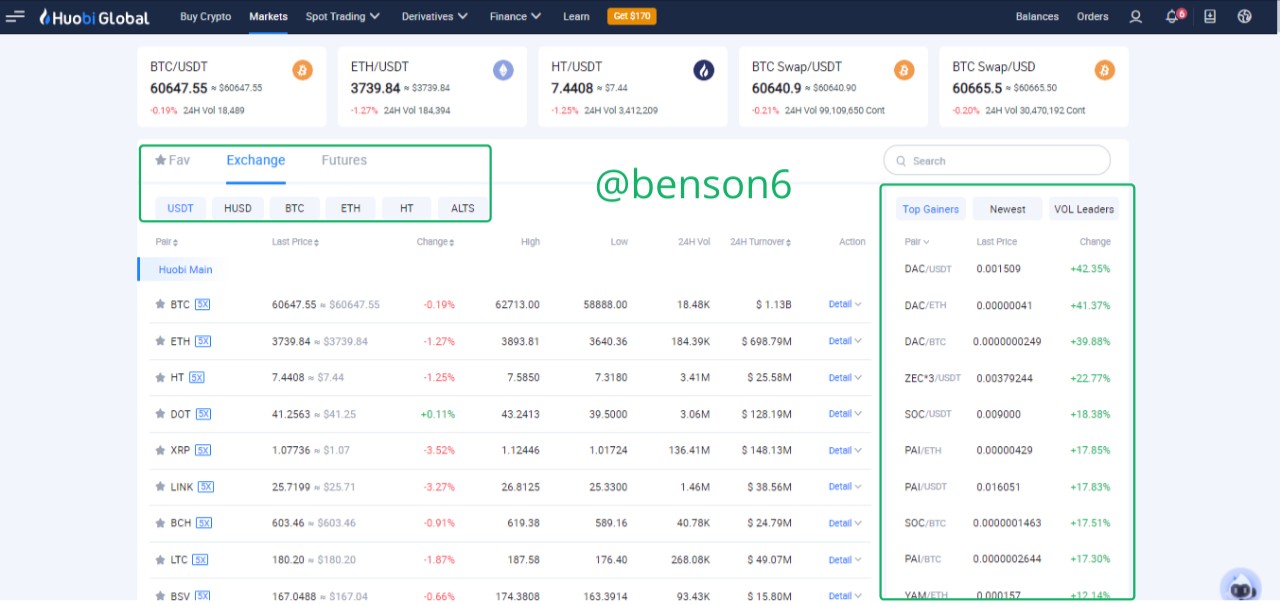
Task: Expand Detail for the BCH row
Action: pos(845,523)
